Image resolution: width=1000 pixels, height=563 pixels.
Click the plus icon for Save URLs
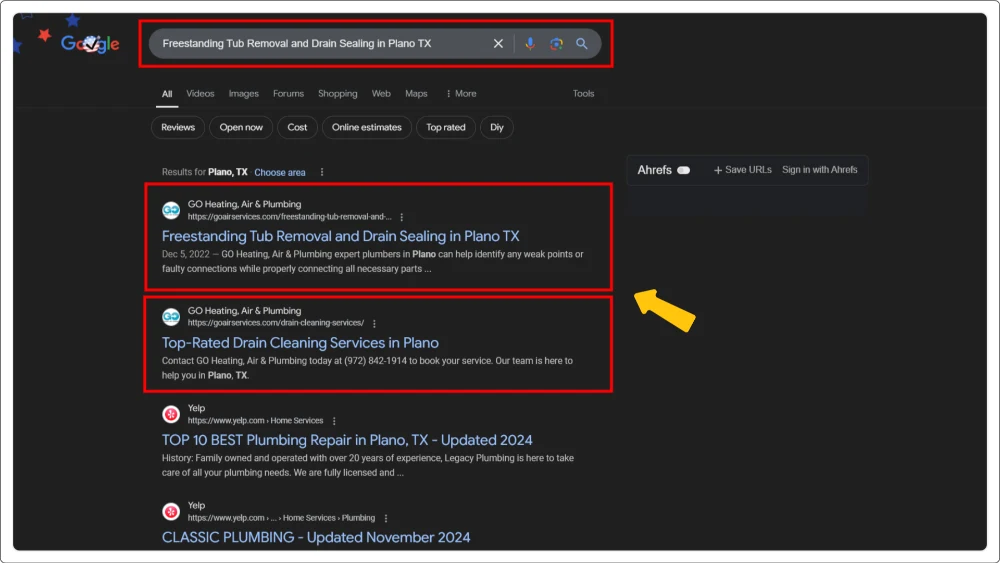[x=718, y=170]
